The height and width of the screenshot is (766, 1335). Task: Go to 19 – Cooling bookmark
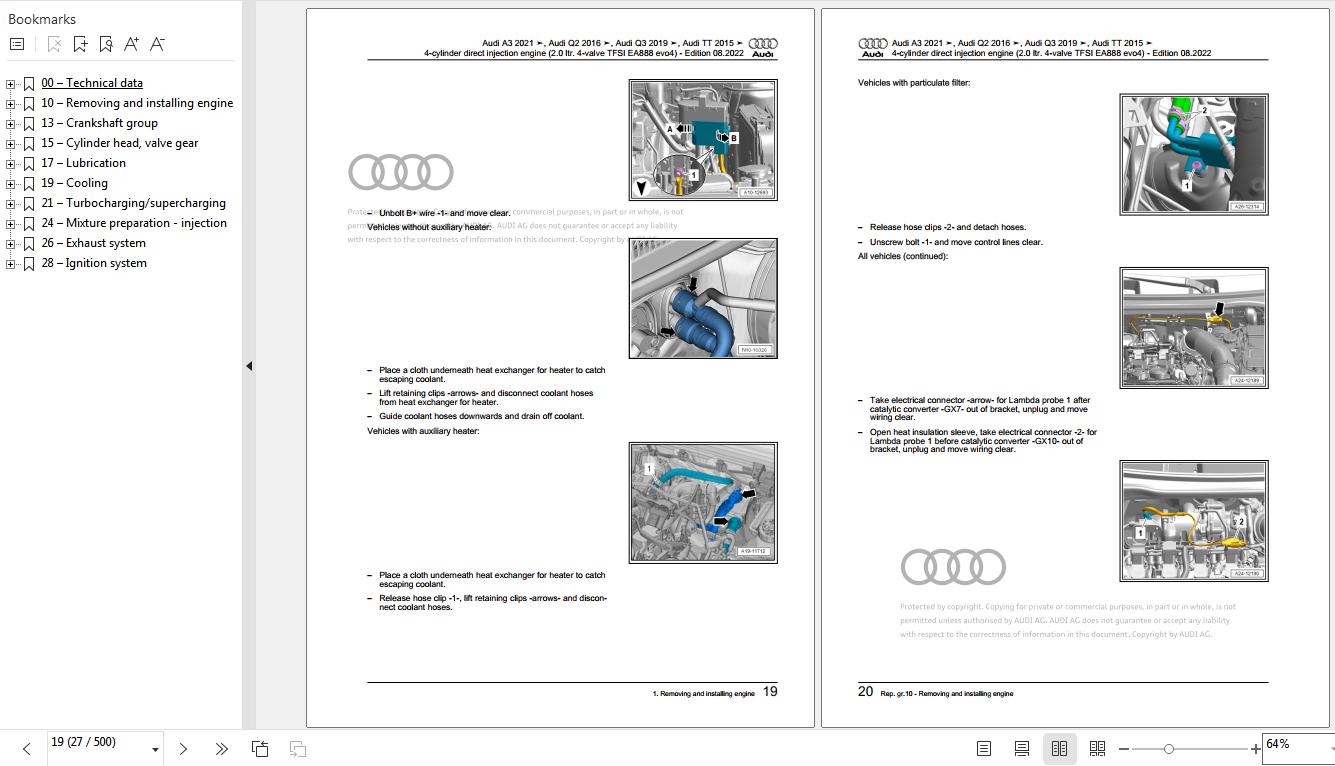tap(74, 183)
